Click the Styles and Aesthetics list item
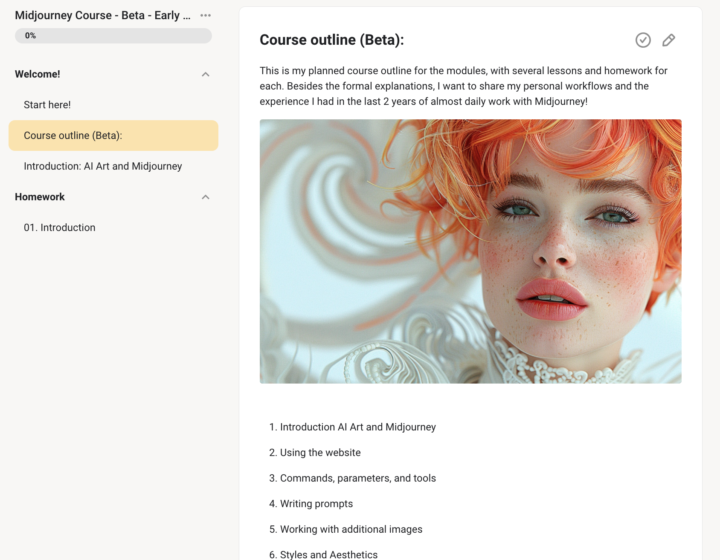This screenshot has height=560, width=720. 328,555
